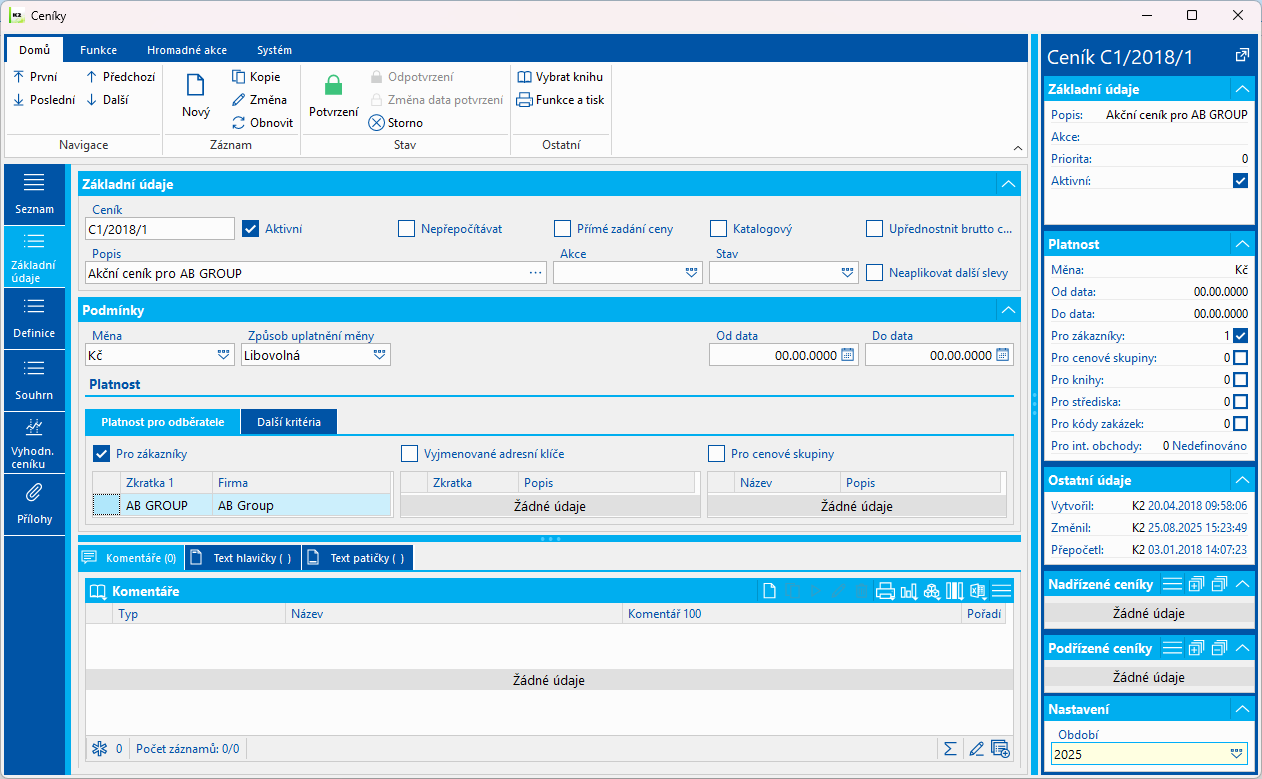
Task: Open Vyhodn. ceníku evaluation in sidebar
Action: pos(34,442)
